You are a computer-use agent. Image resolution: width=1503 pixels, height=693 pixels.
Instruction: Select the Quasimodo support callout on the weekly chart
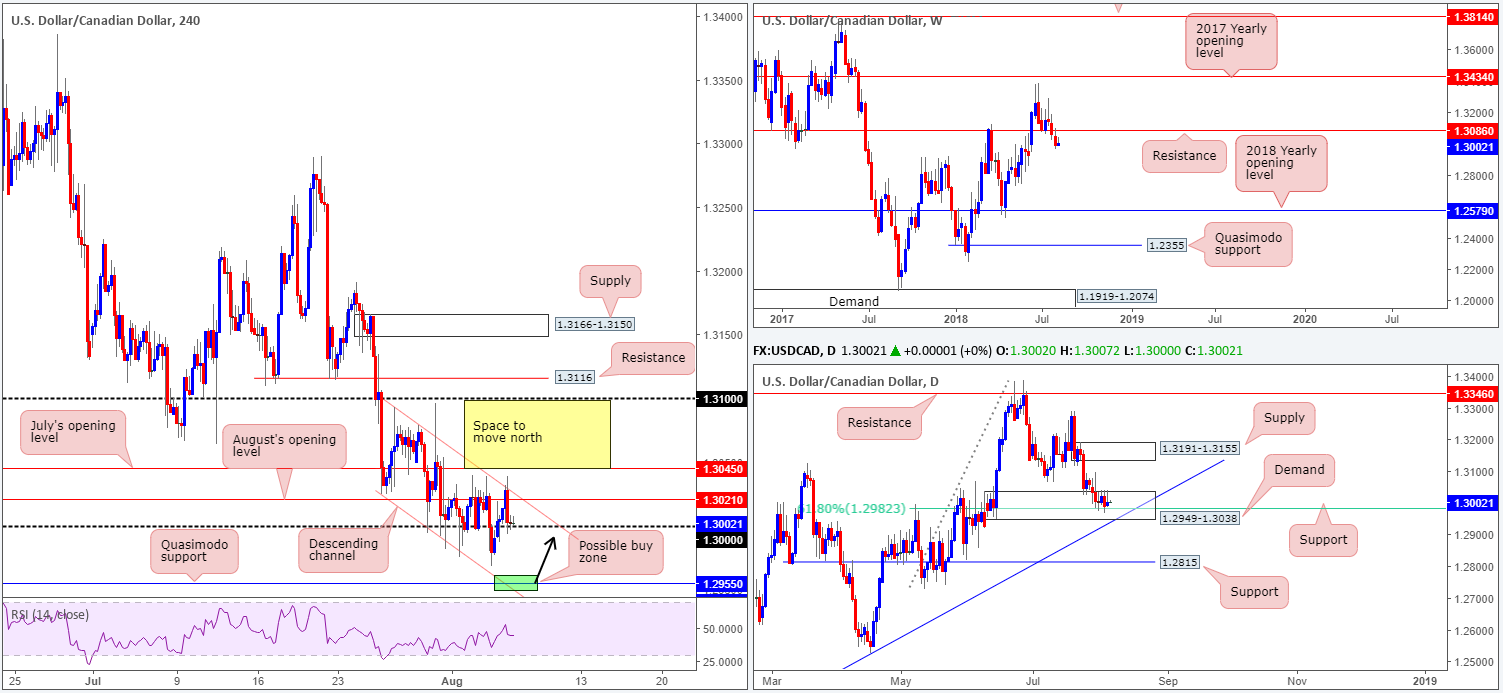click(x=1250, y=245)
